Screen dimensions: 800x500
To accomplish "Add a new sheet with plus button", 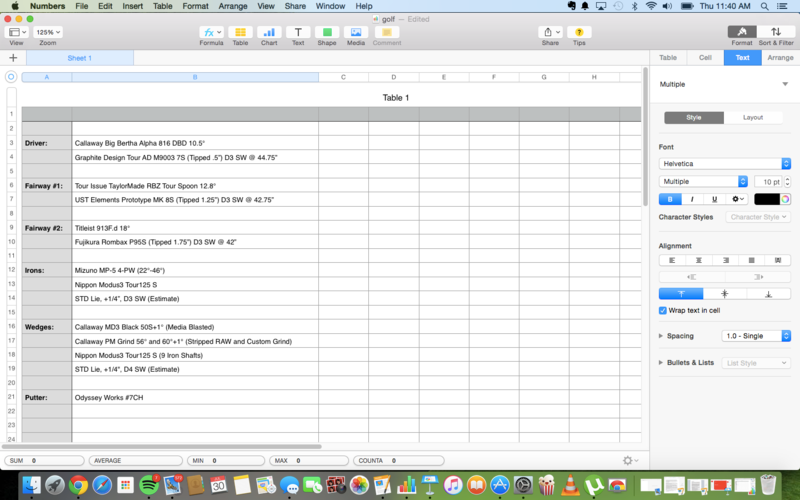I will pyautogui.click(x=13, y=58).
